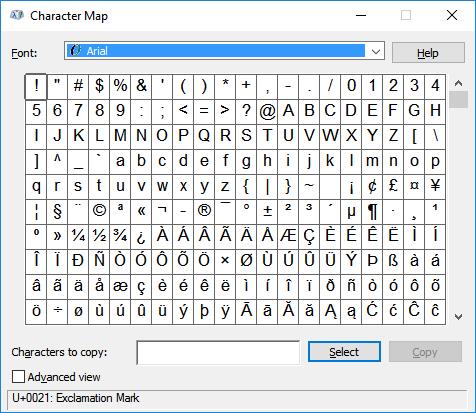Image resolution: width=476 pixels, height=413 pixels.
Task: Choose the pound sterling £ character
Action: (x=393, y=187)
